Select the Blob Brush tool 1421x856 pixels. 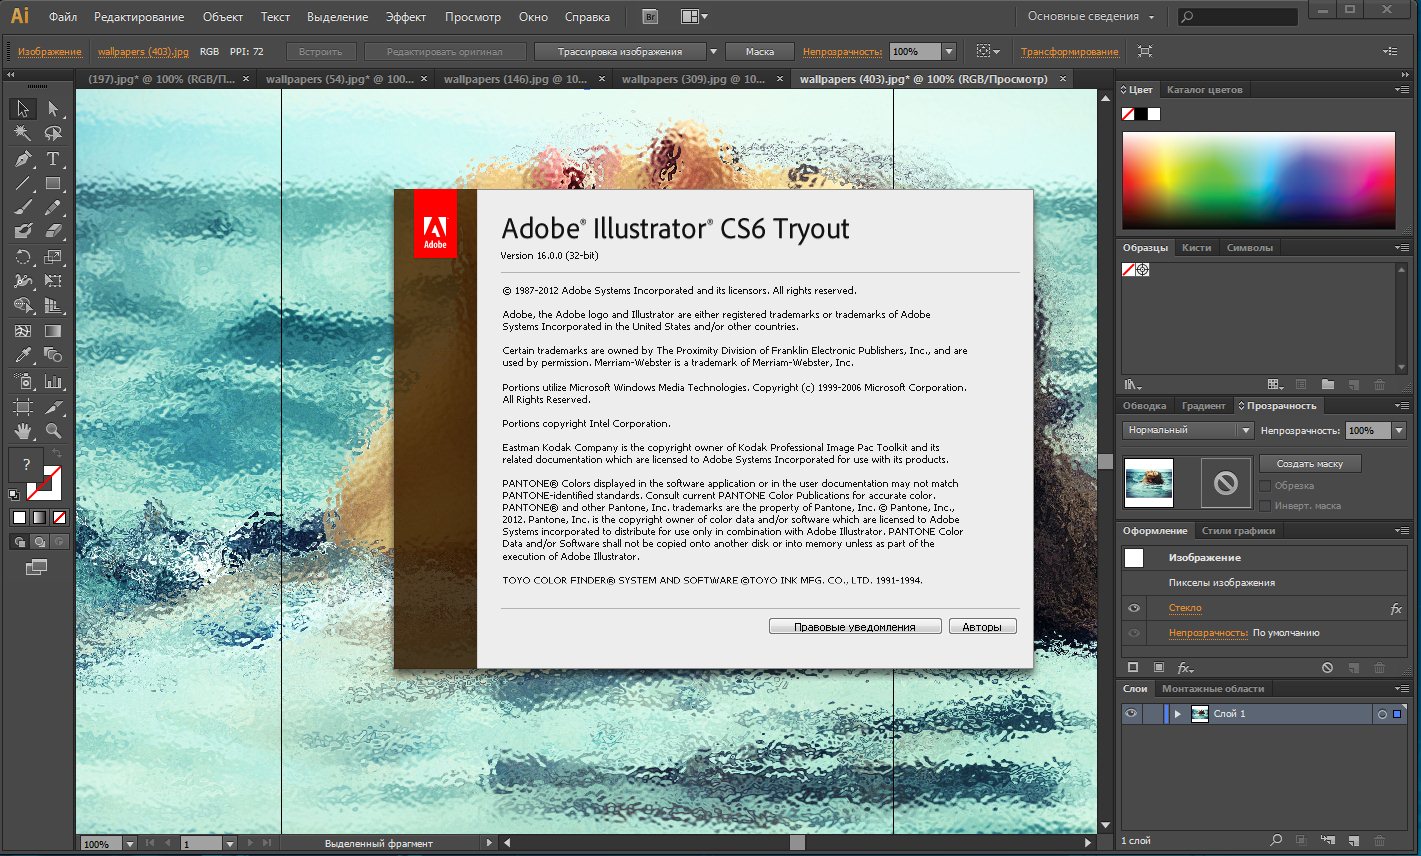pos(23,232)
